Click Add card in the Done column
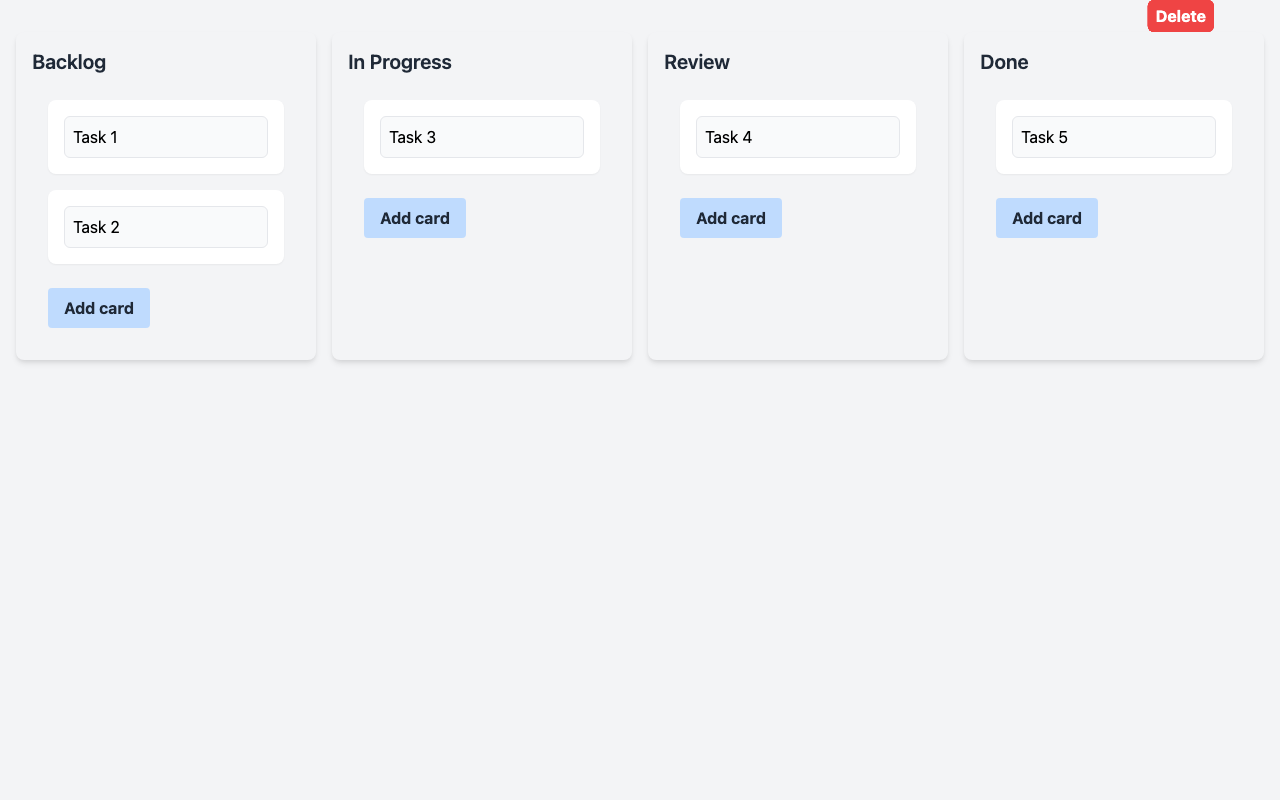1280x800 pixels. (1046, 218)
